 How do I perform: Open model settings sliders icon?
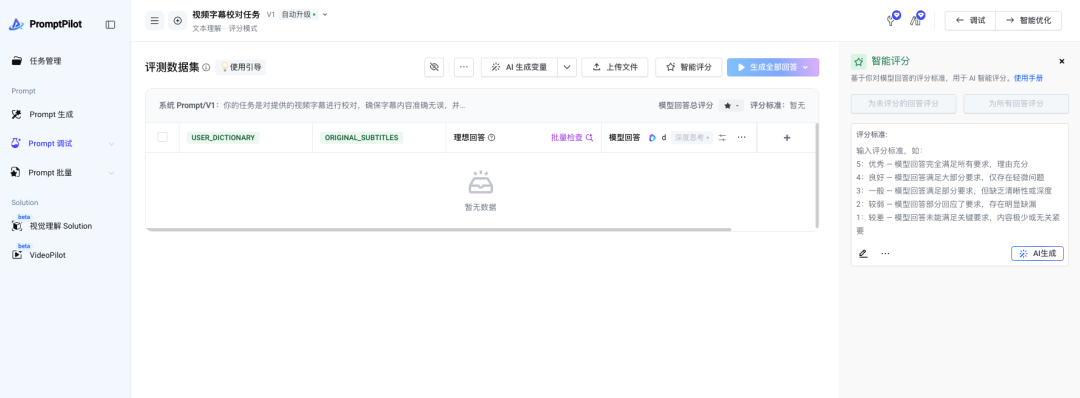[x=723, y=138]
